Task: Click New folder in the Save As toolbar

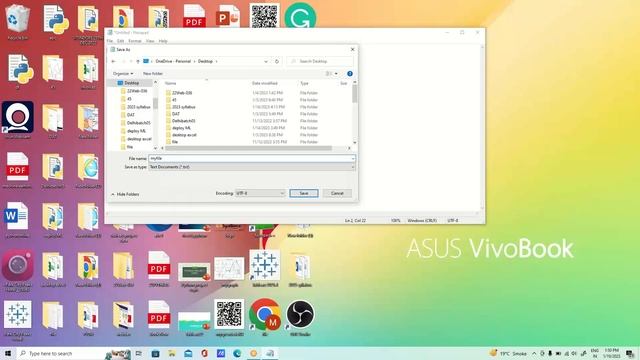Action: click(x=153, y=73)
